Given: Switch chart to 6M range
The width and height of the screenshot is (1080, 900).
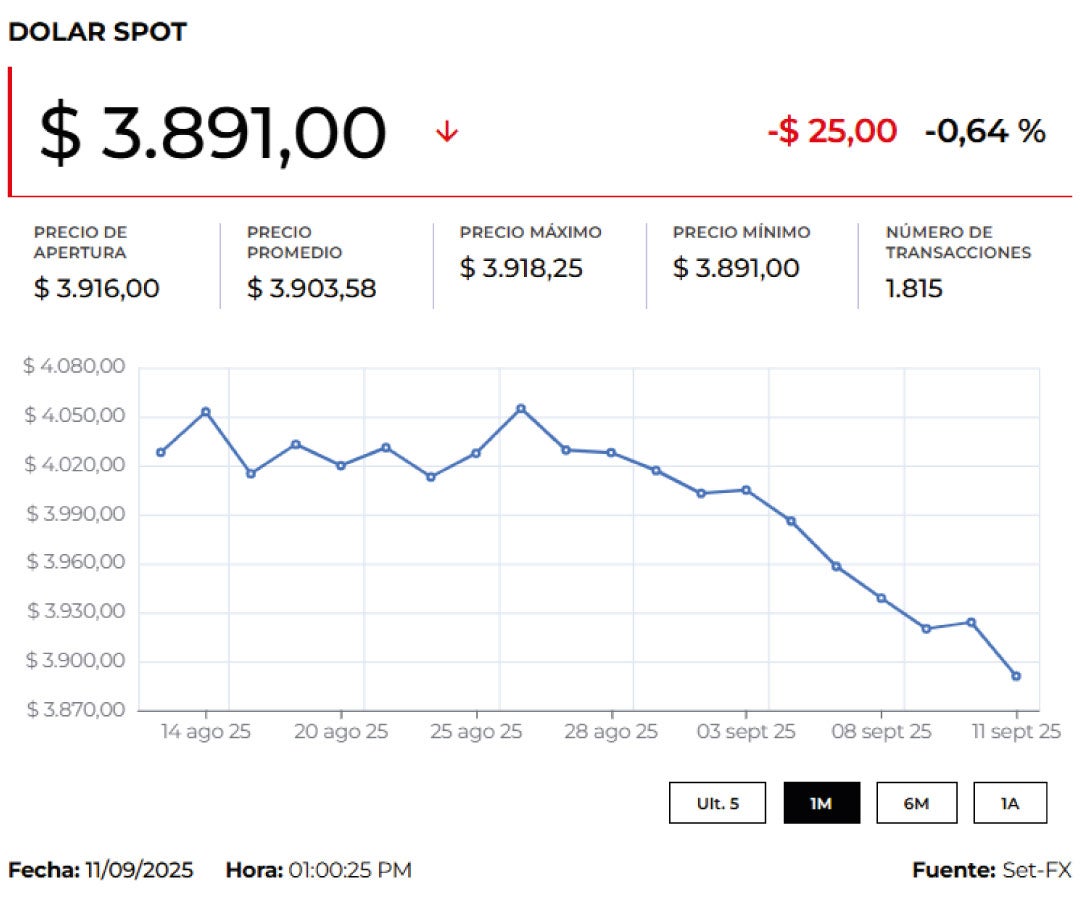Looking at the screenshot, I should coord(916,803).
